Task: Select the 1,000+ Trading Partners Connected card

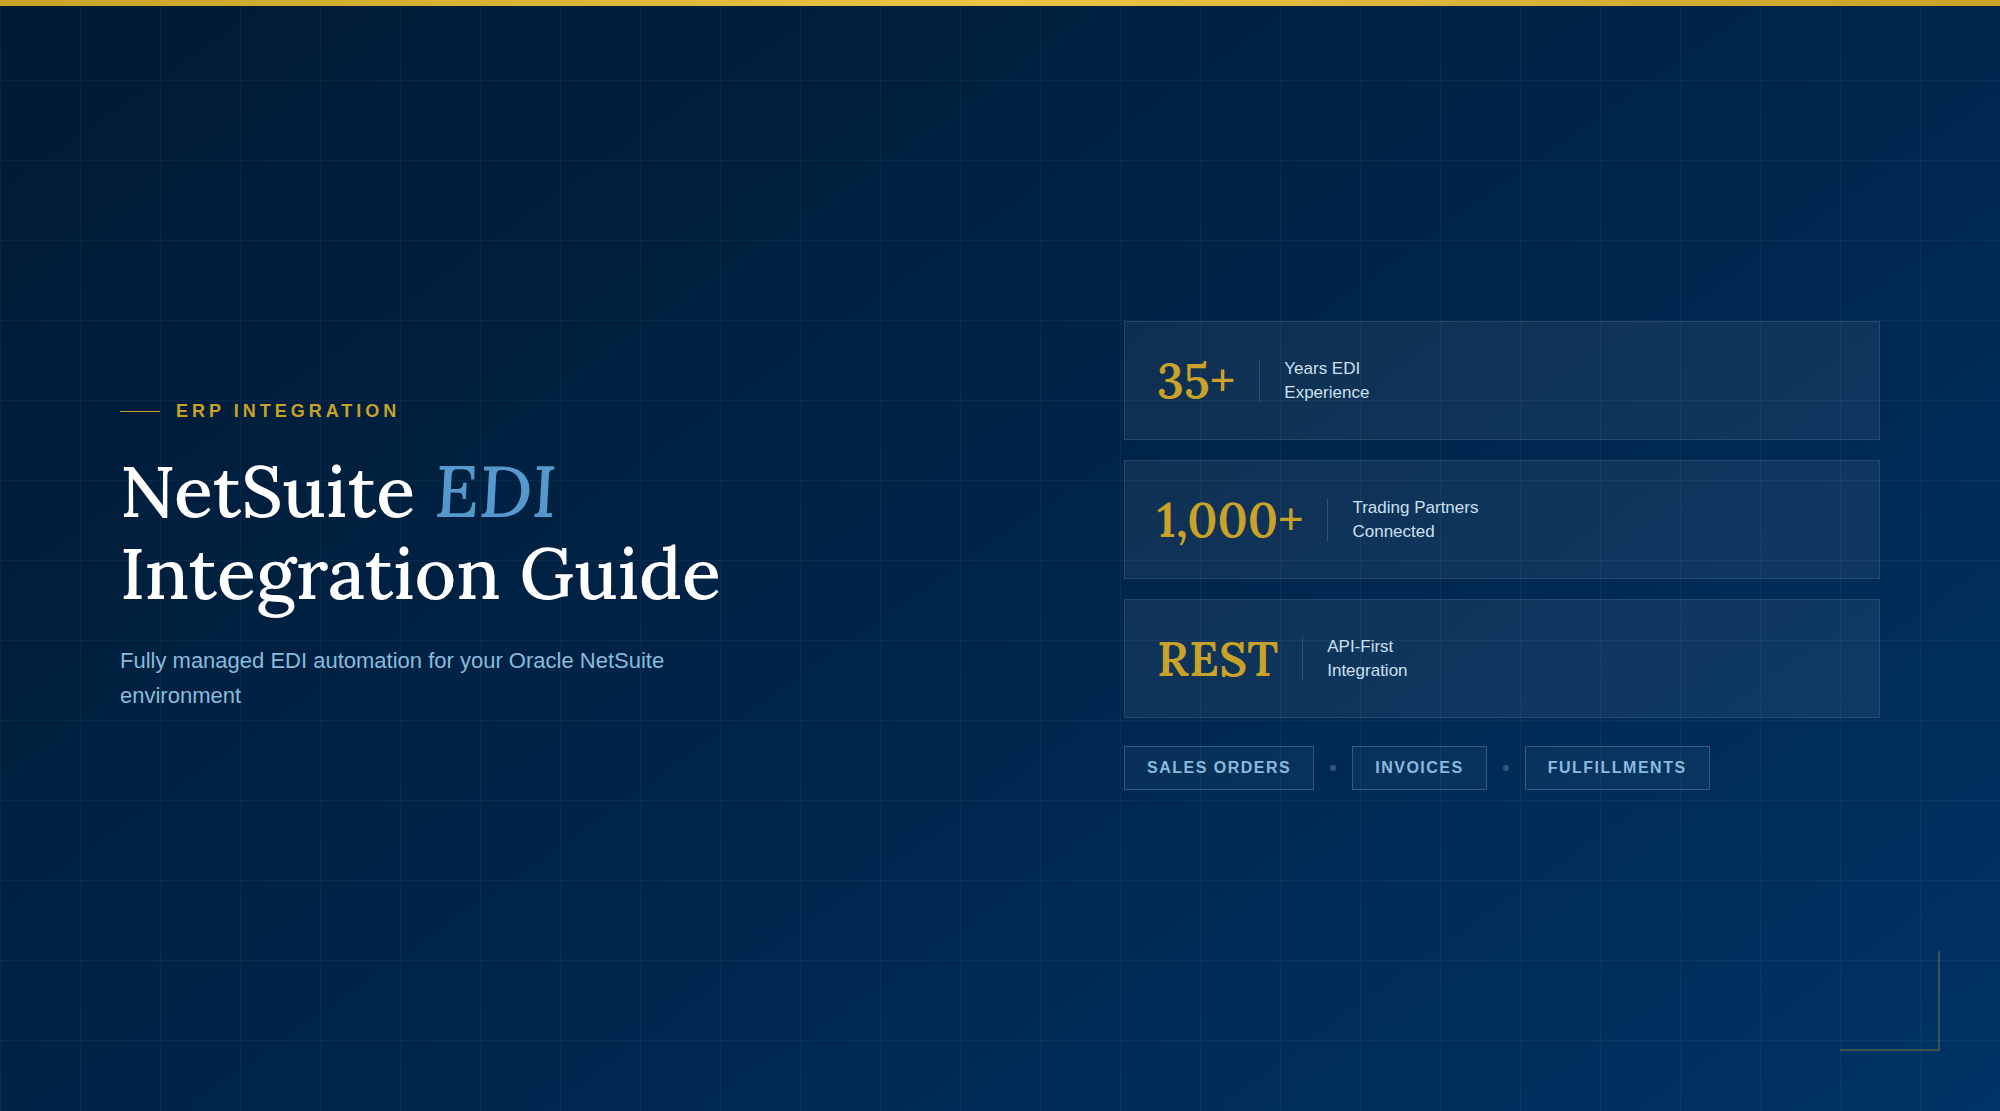Action: pos(1502,519)
